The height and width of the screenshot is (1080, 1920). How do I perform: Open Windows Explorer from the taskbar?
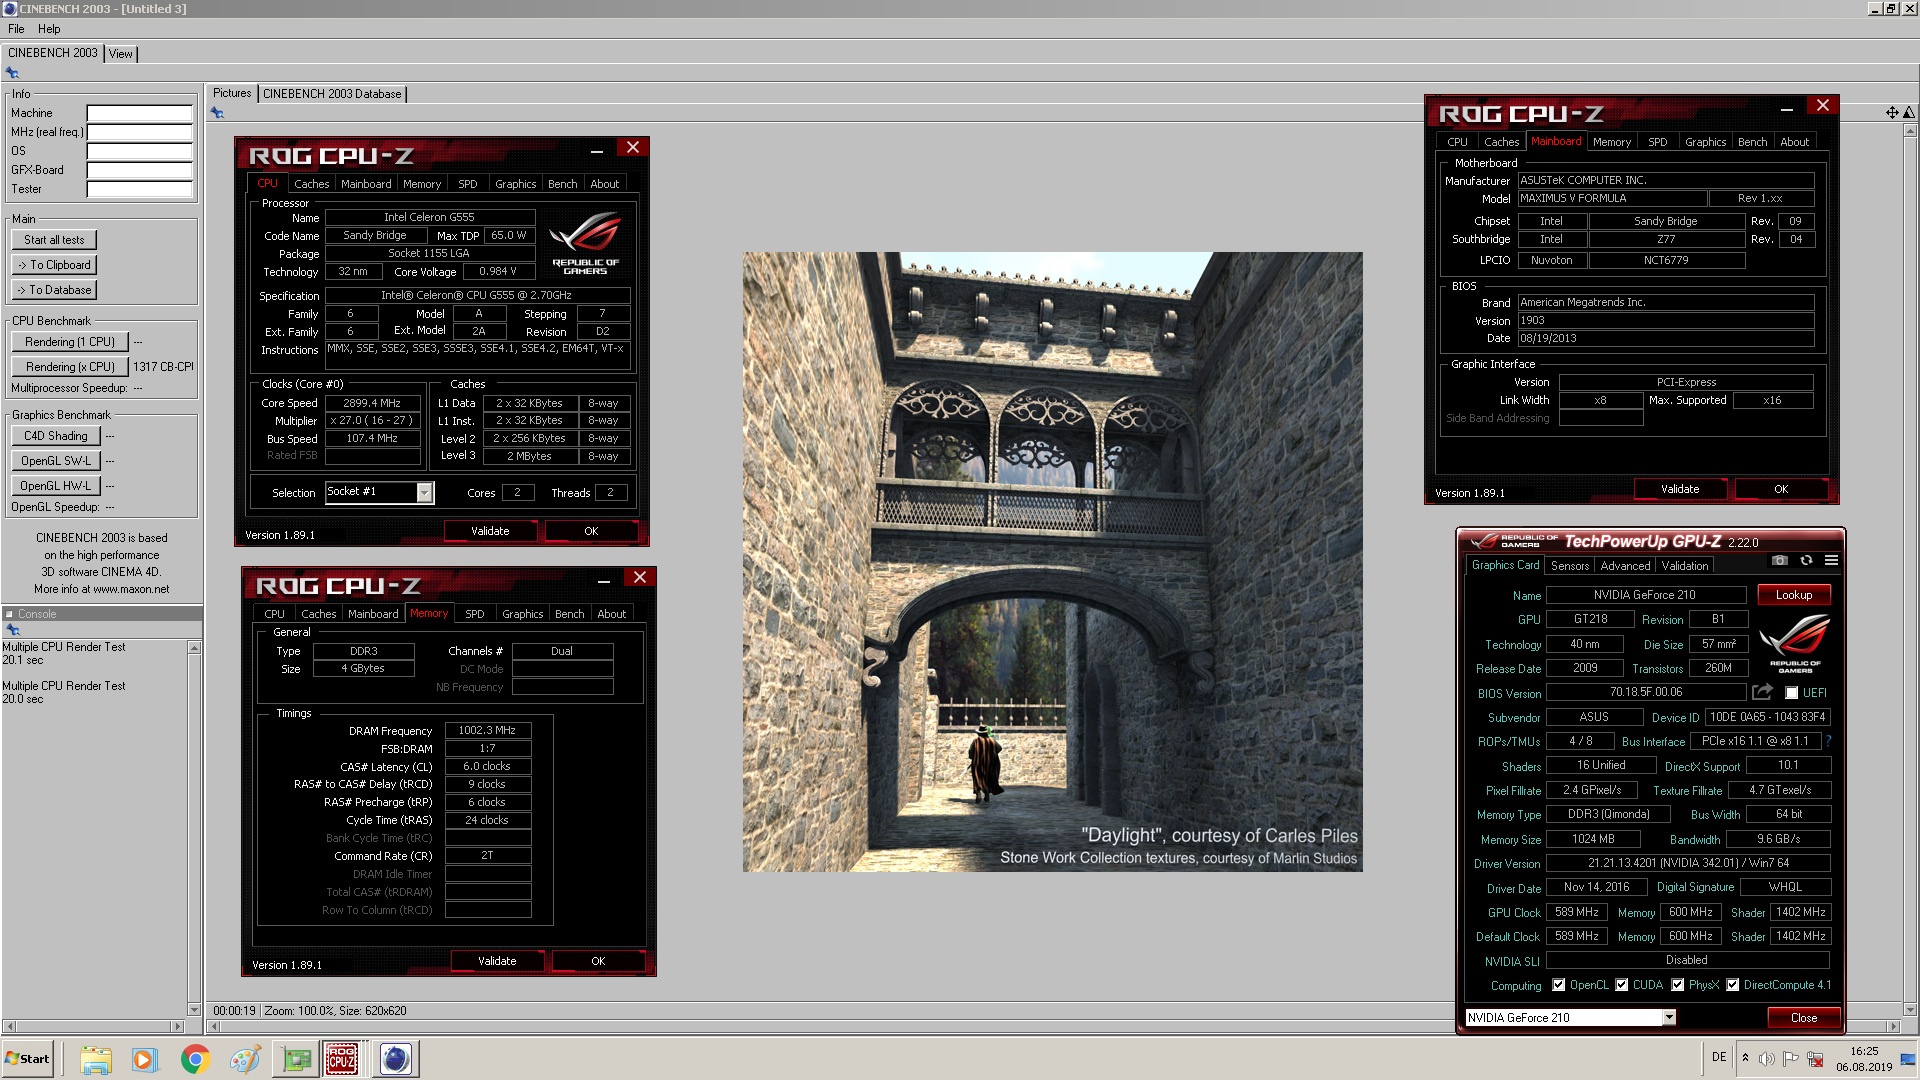96,1059
